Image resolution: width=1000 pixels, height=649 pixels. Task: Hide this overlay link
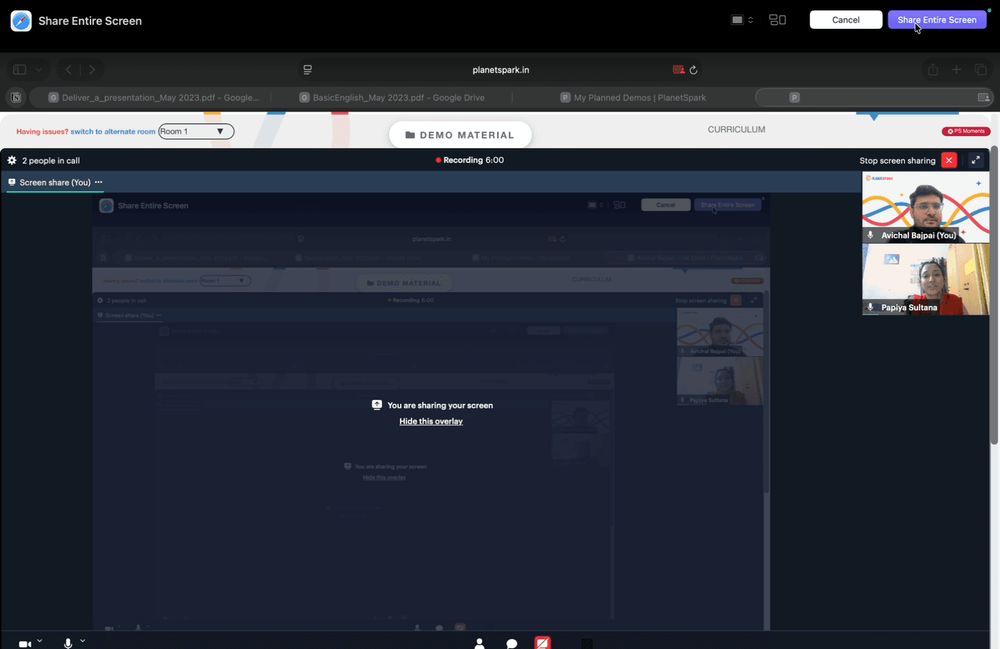430,421
